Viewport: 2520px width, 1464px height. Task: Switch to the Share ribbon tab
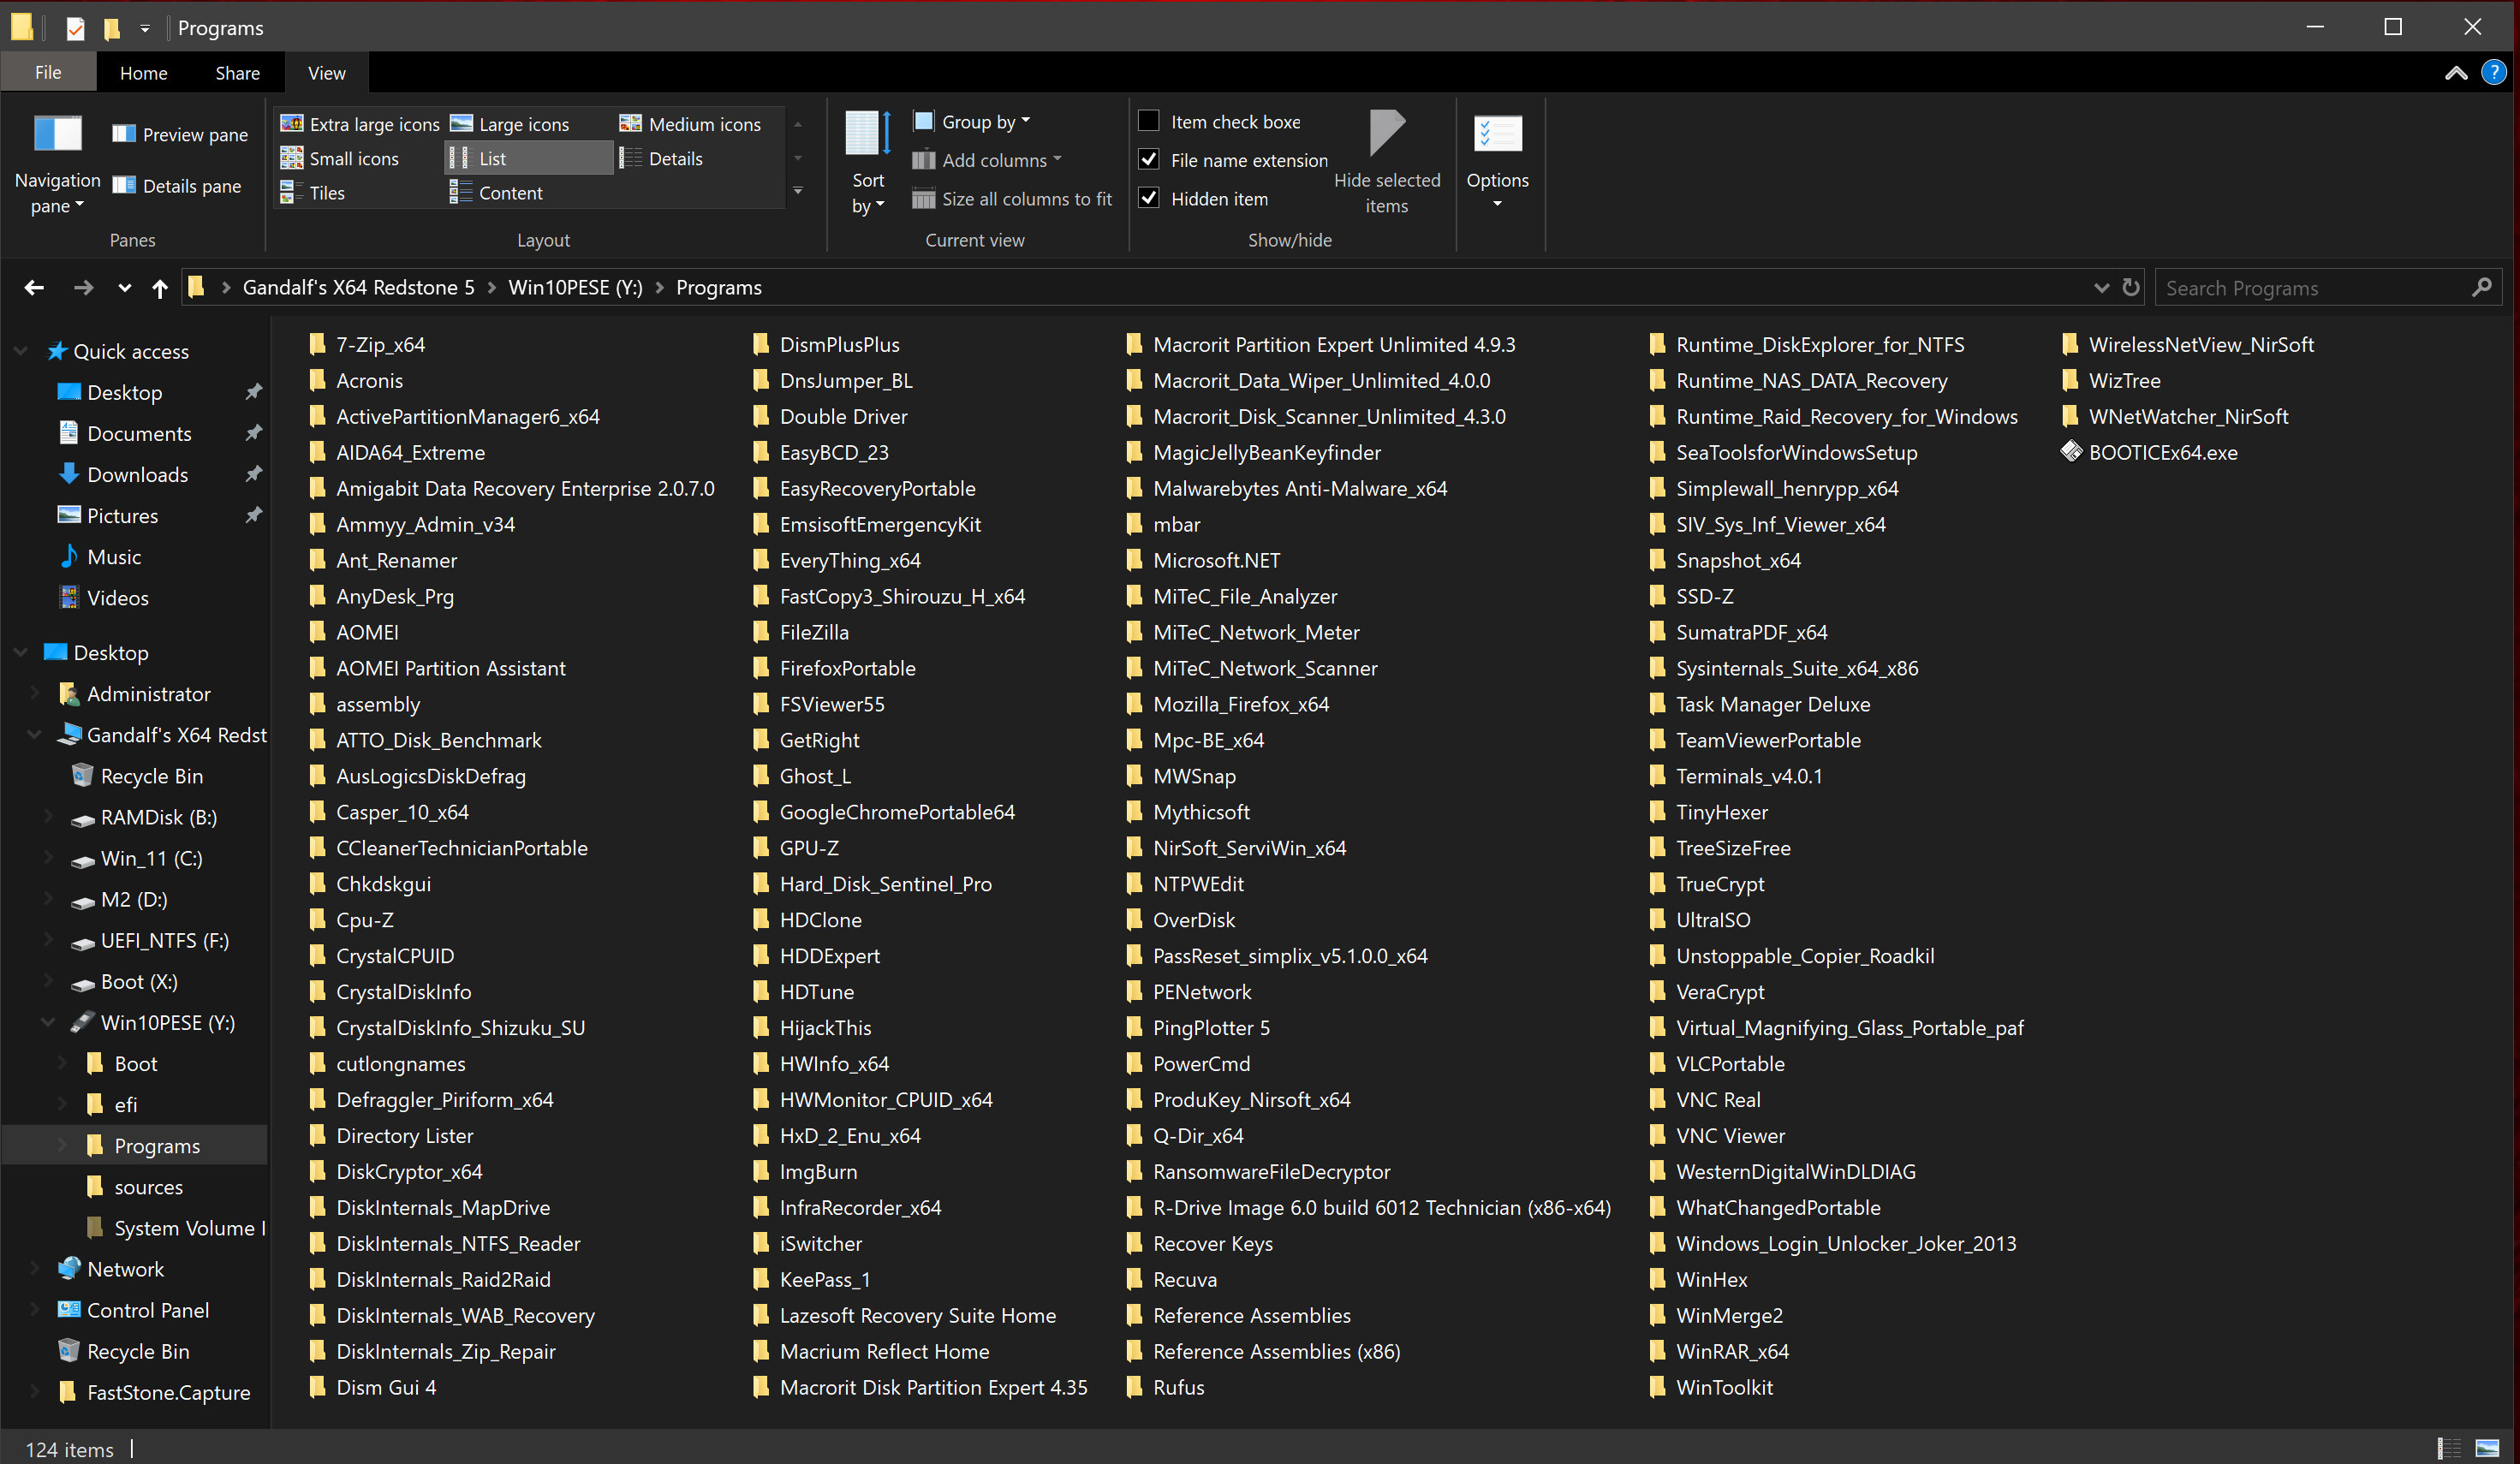point(237,73)
